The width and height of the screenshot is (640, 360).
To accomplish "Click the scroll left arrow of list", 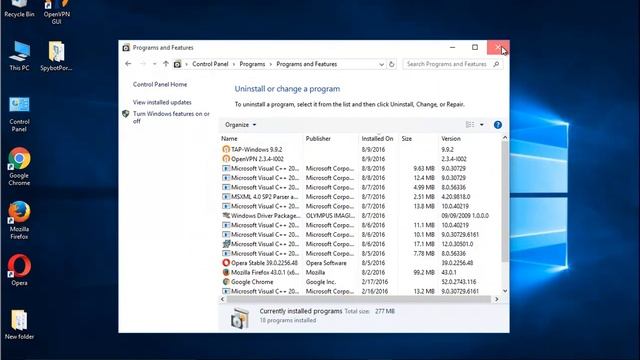I will (x=222, y=299).
